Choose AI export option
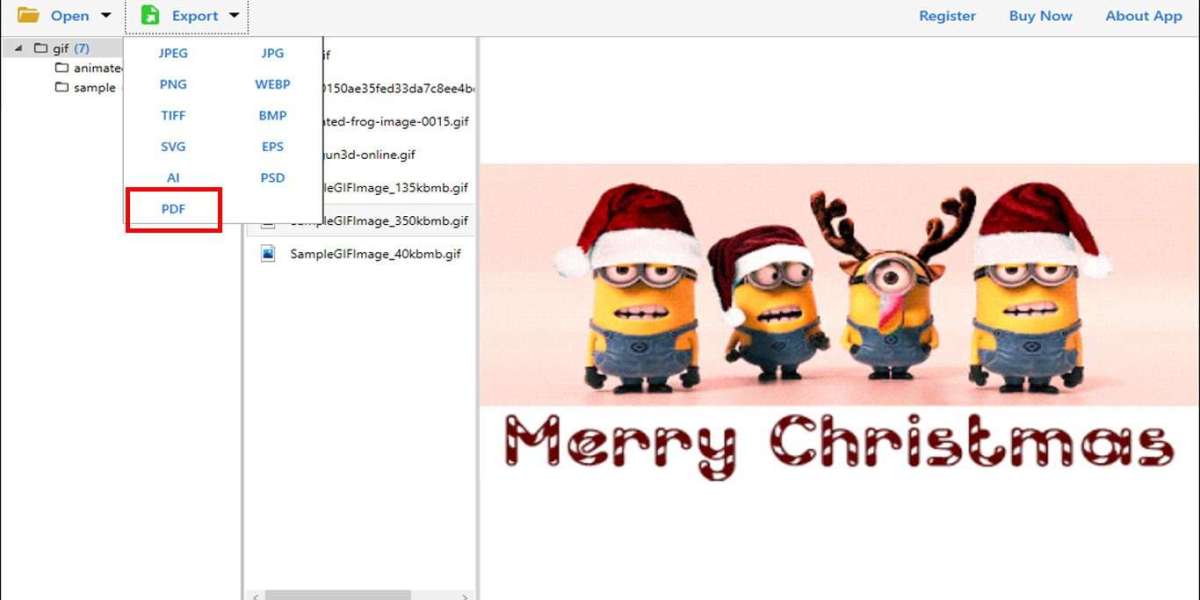 point(173,177)
